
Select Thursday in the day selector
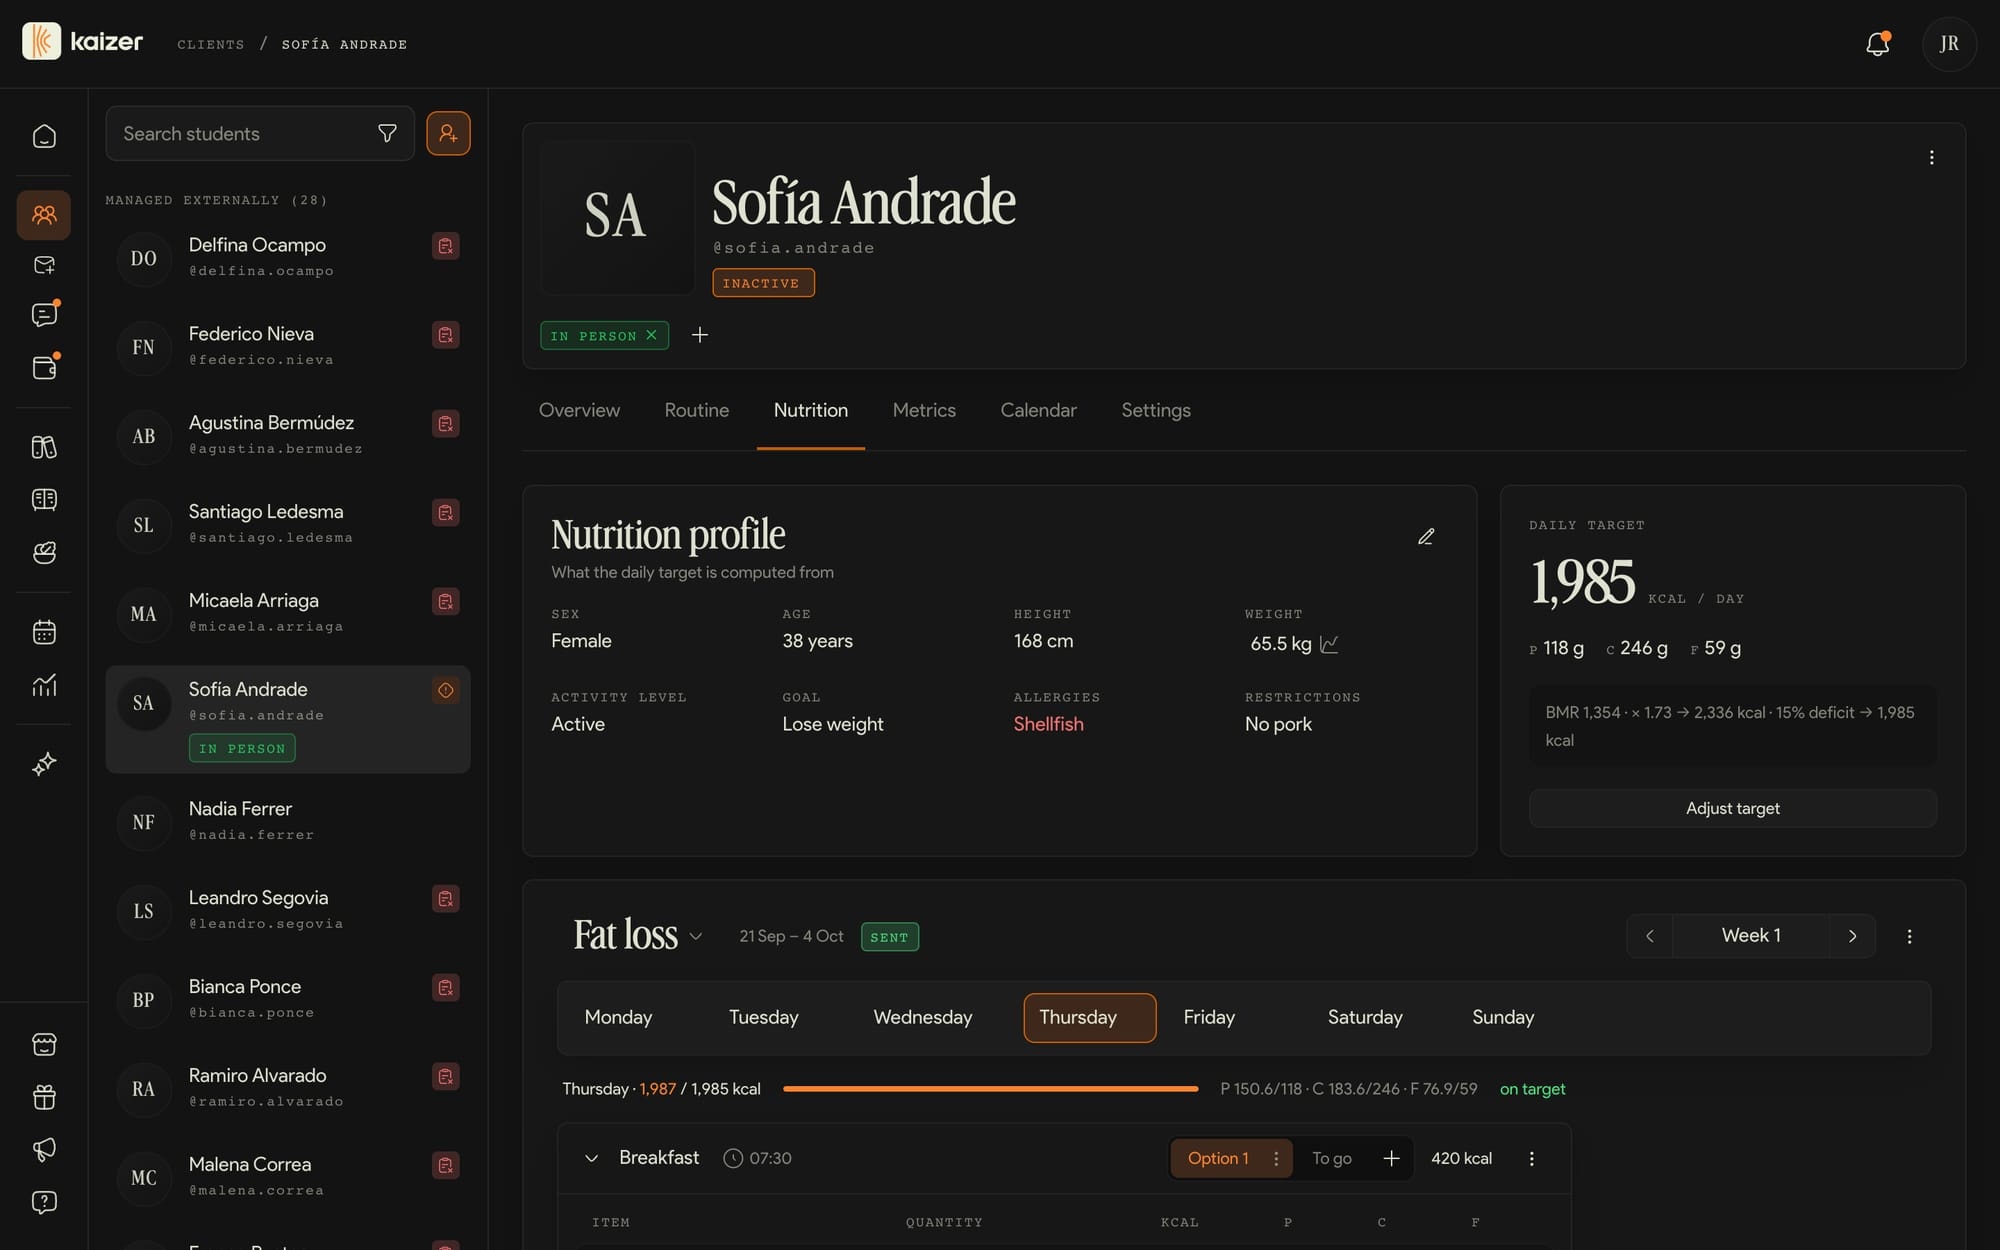[x=1090, y=1018]
